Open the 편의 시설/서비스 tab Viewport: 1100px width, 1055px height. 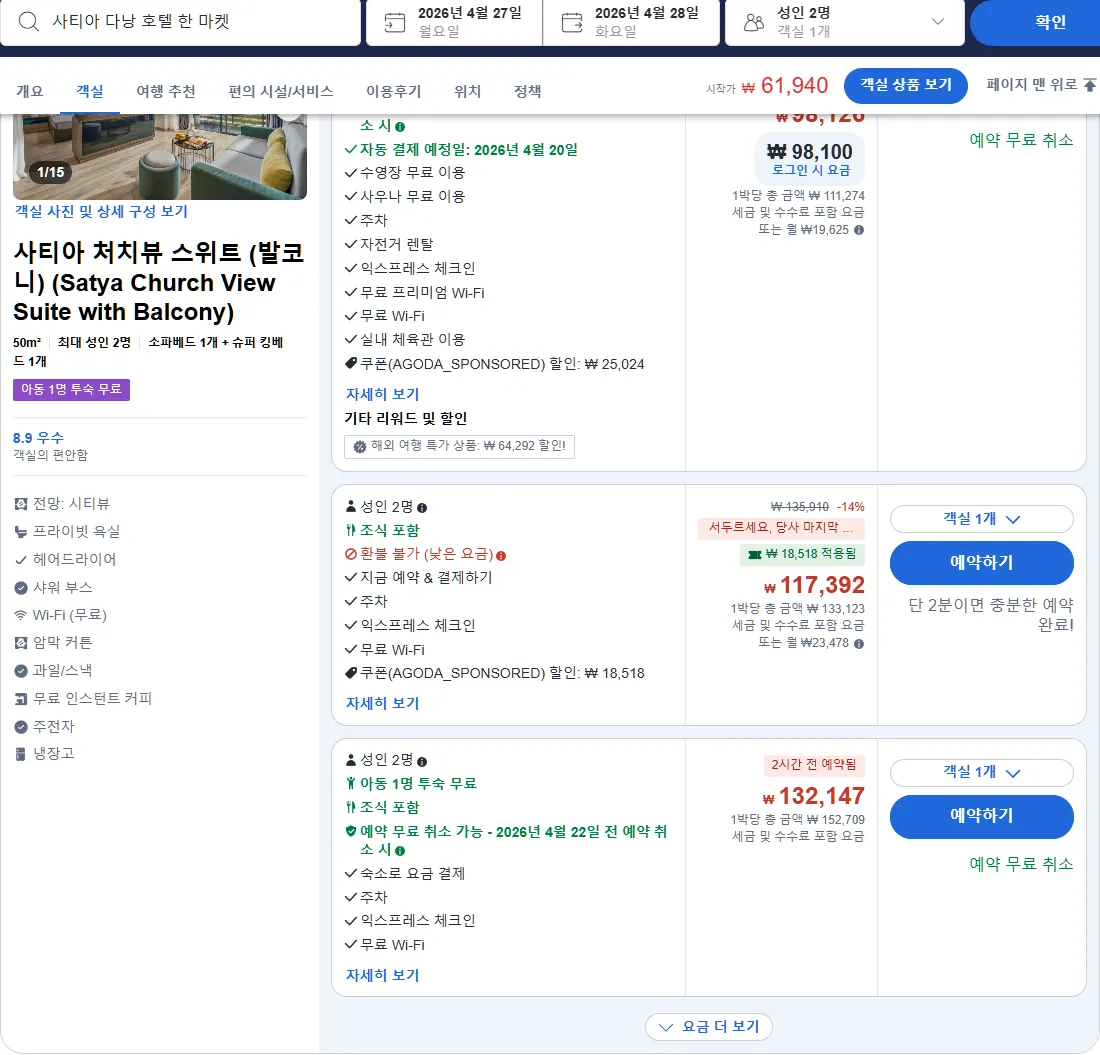(x=281, y=91)
